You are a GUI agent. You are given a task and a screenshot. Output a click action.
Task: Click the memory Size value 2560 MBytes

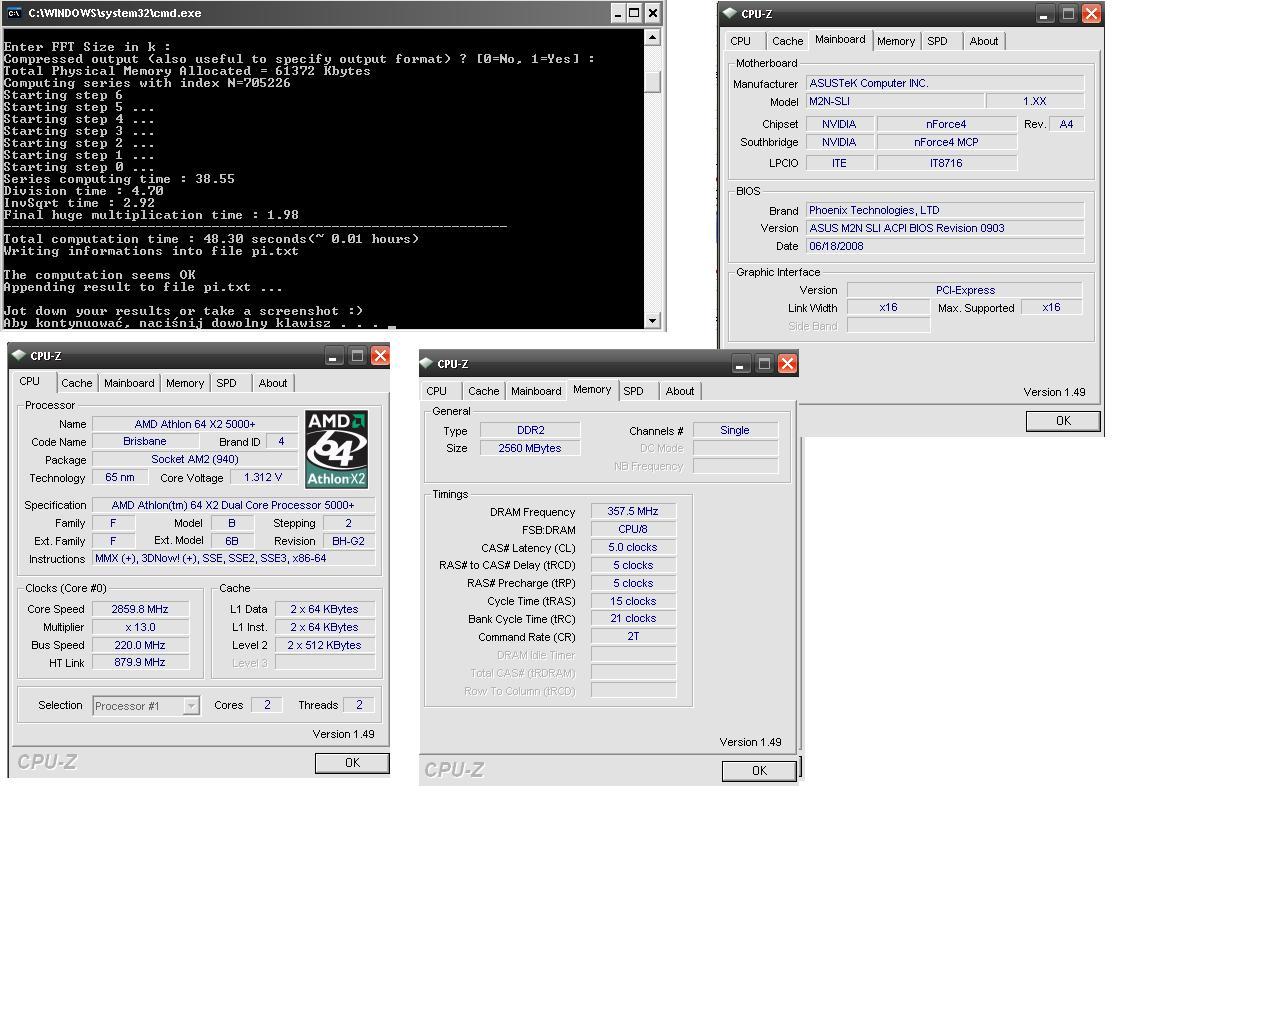coord(530,448)
